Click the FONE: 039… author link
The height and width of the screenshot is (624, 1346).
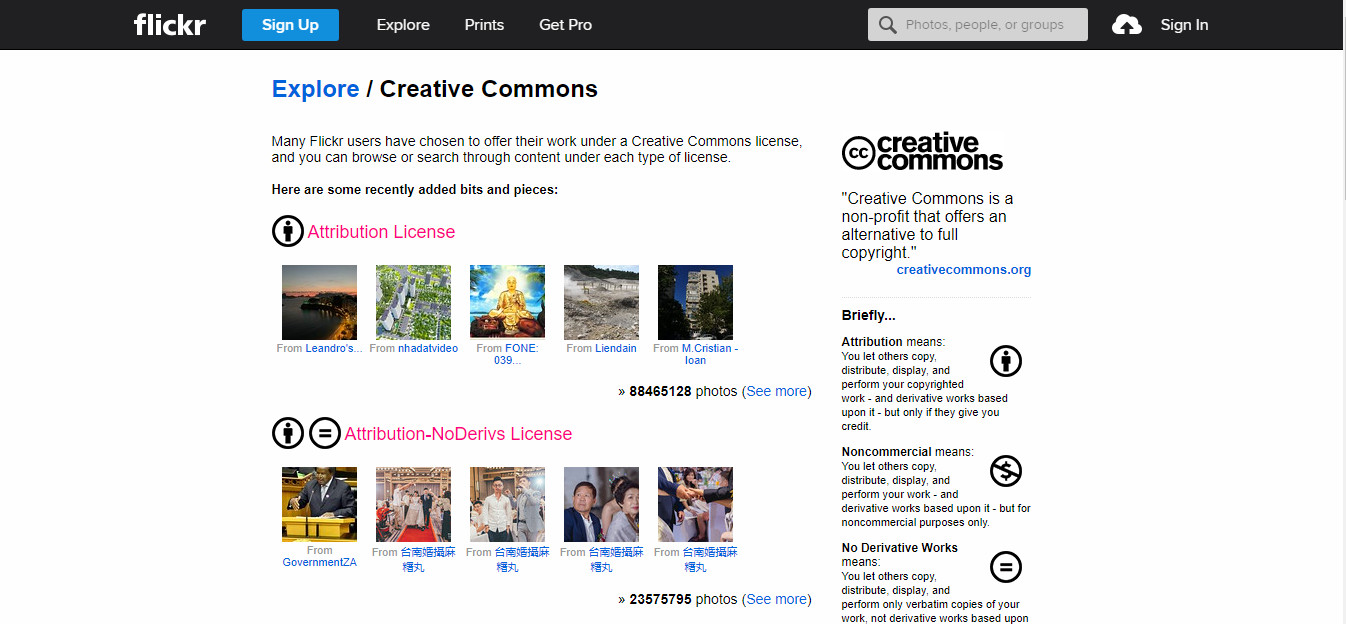(x=516, y=354)
